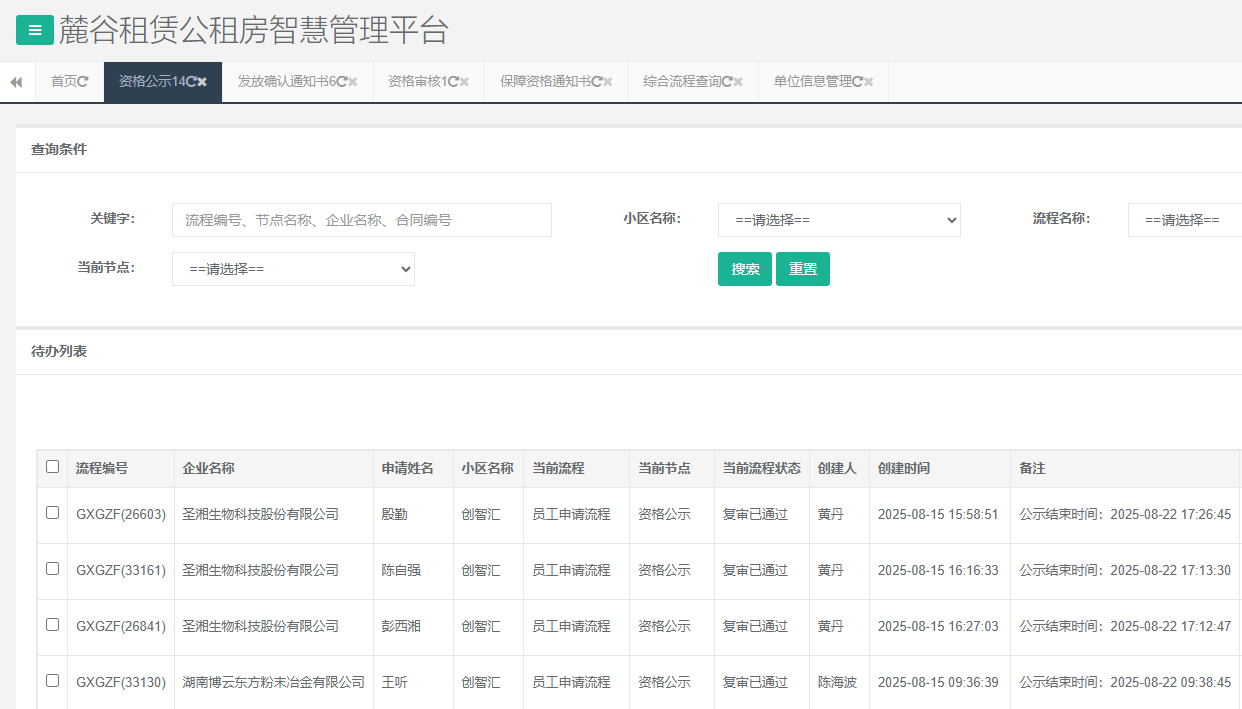Close the 单位信息管理 tab
This screenshot has width=1242, height=709.
pyautogui.click(x=869, y=82)
